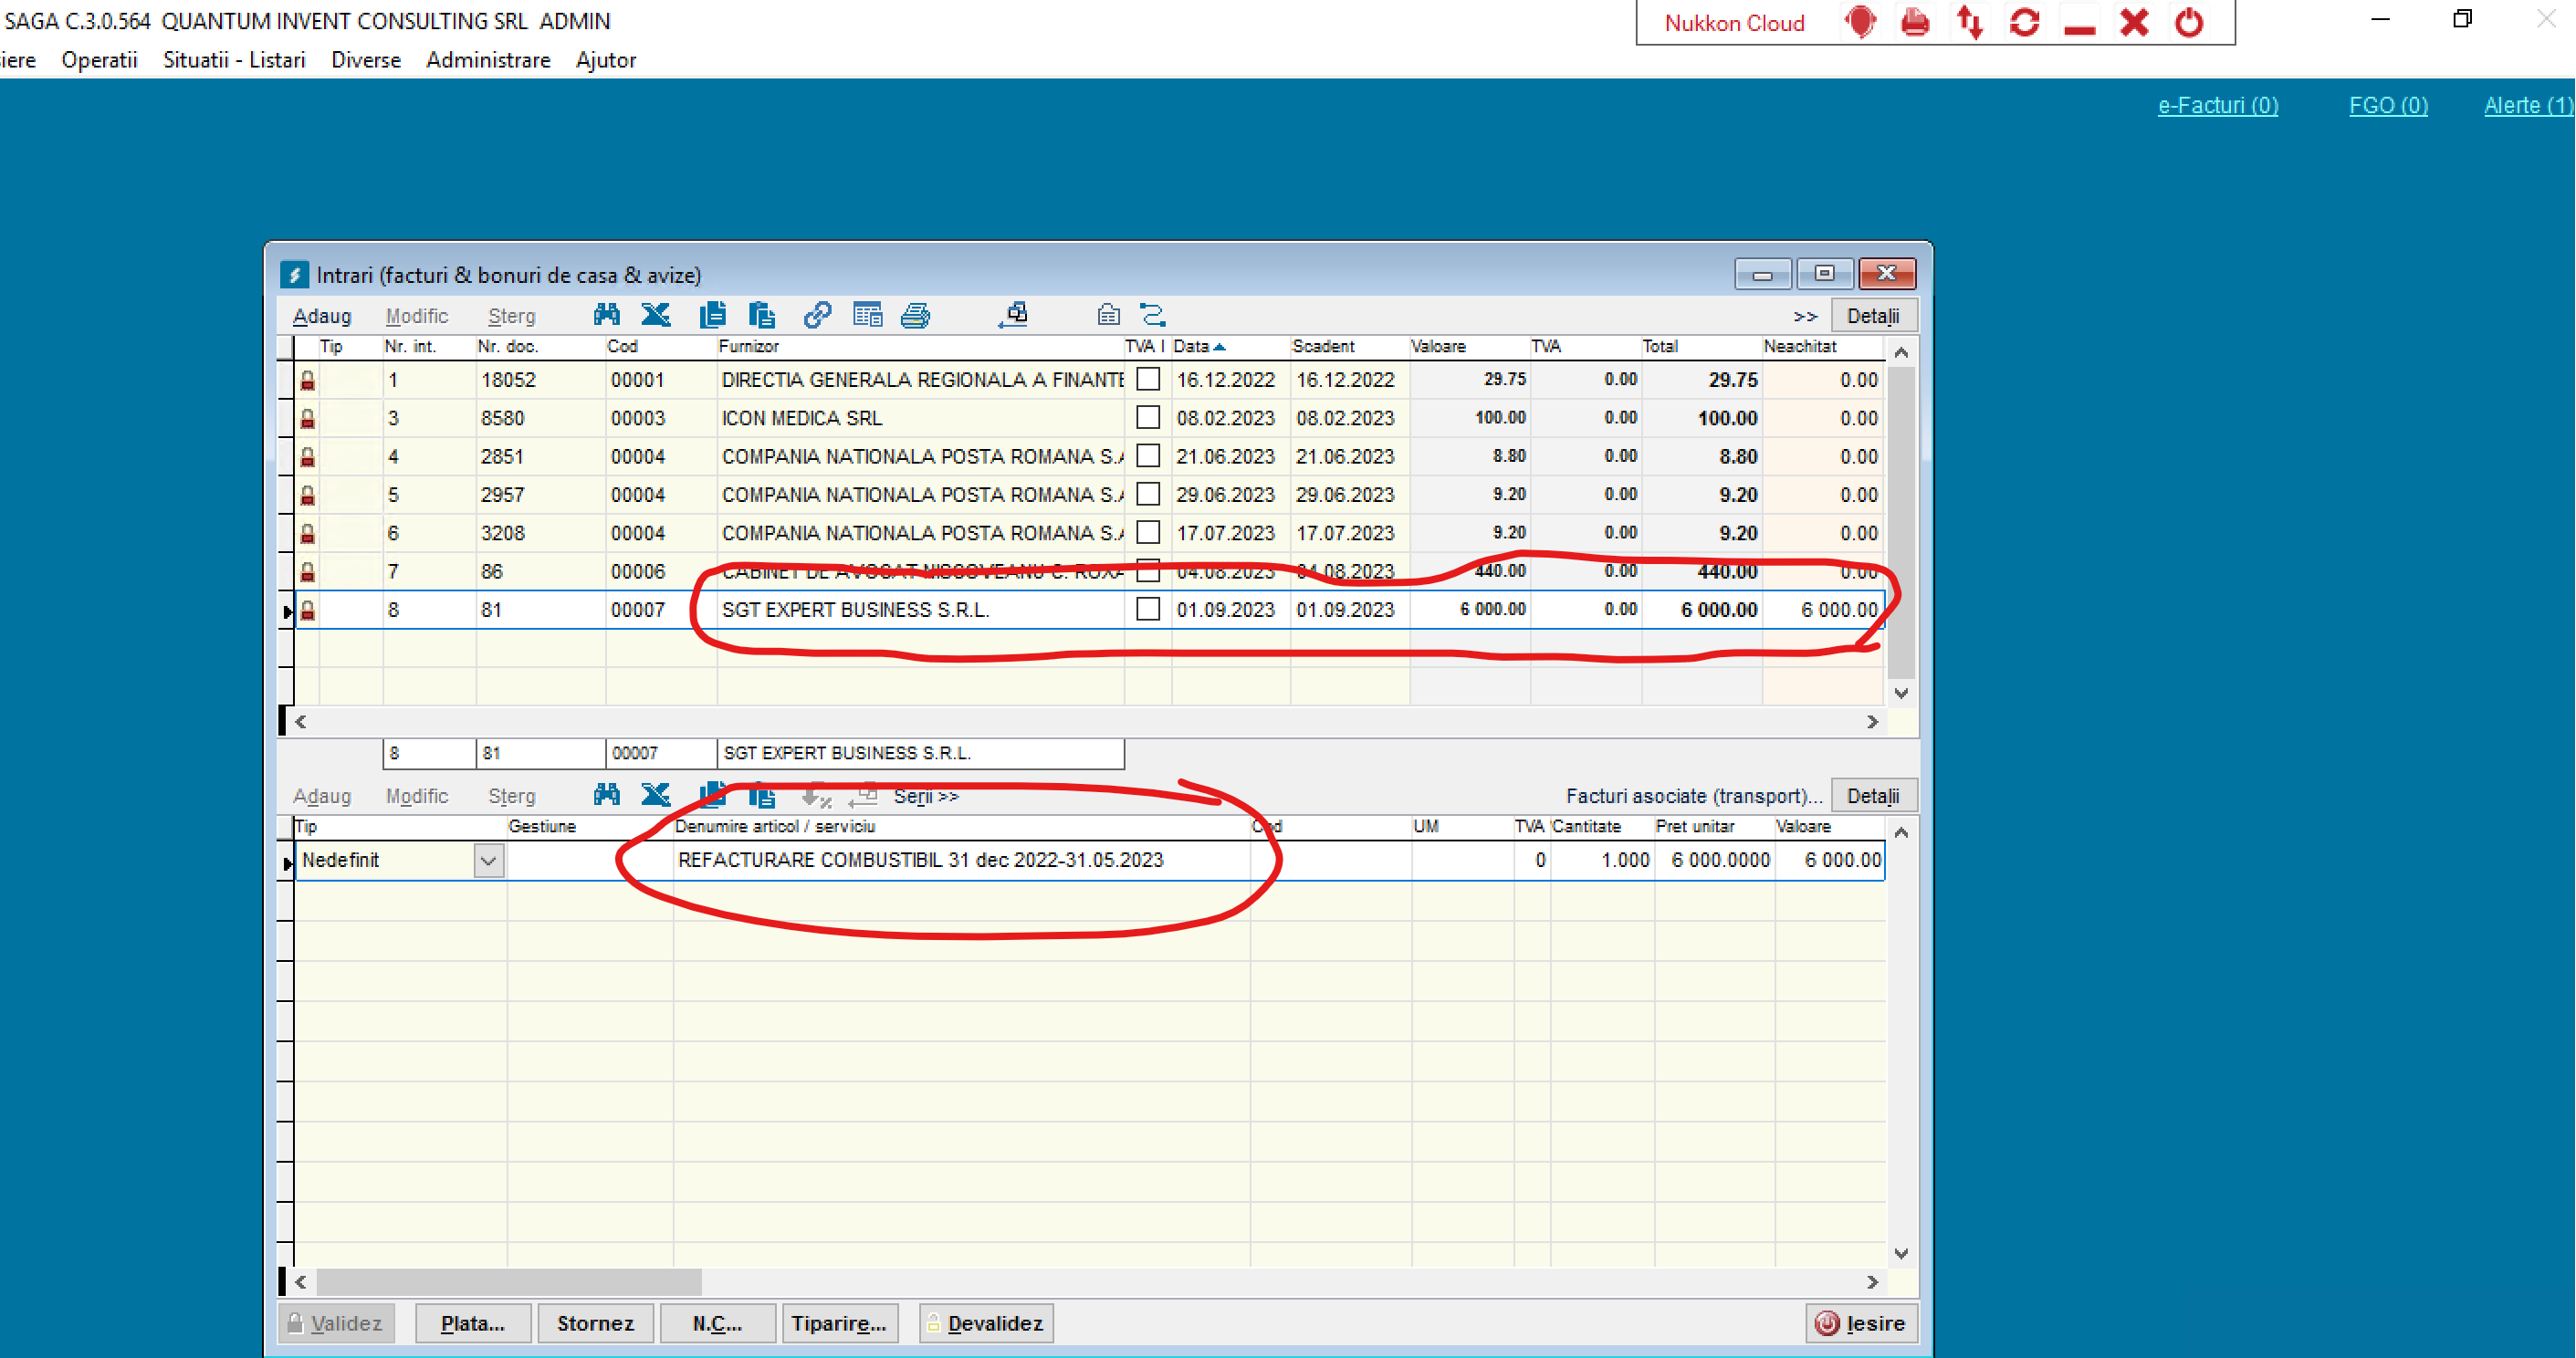Click the Nukkon Cloud power icon
Screen dimensions: 2576x1358
point(2188,22)
